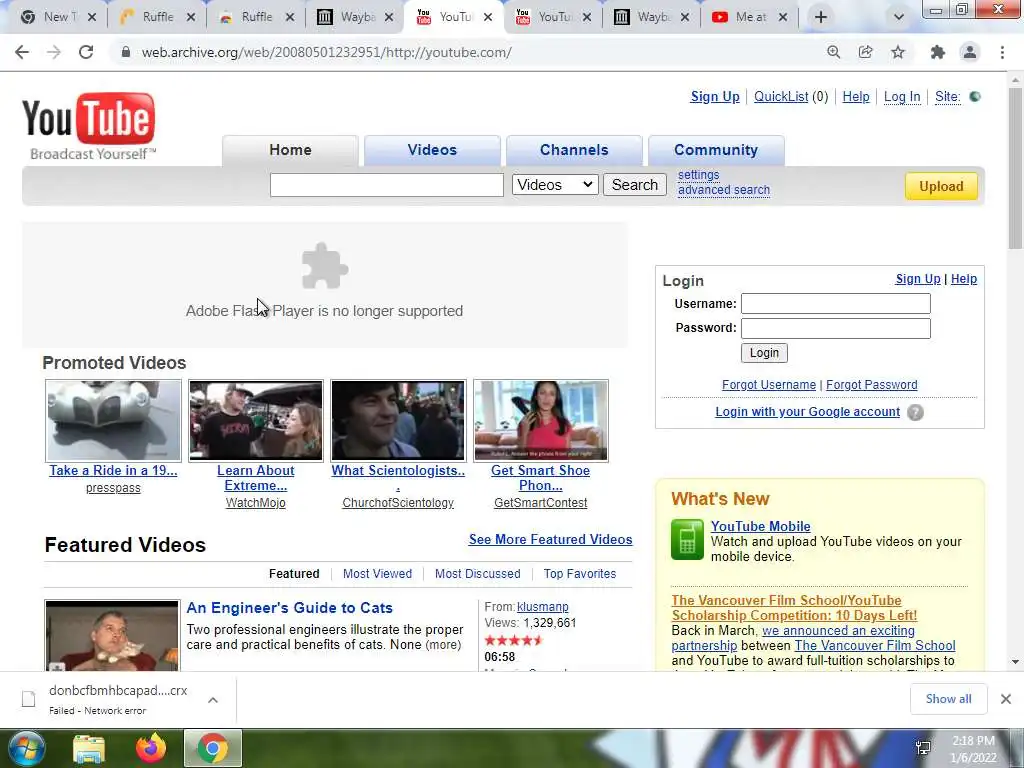The image size is (1024, 768).
Task: Open the Chrome profile avatar icon
Action: [970, 52]
